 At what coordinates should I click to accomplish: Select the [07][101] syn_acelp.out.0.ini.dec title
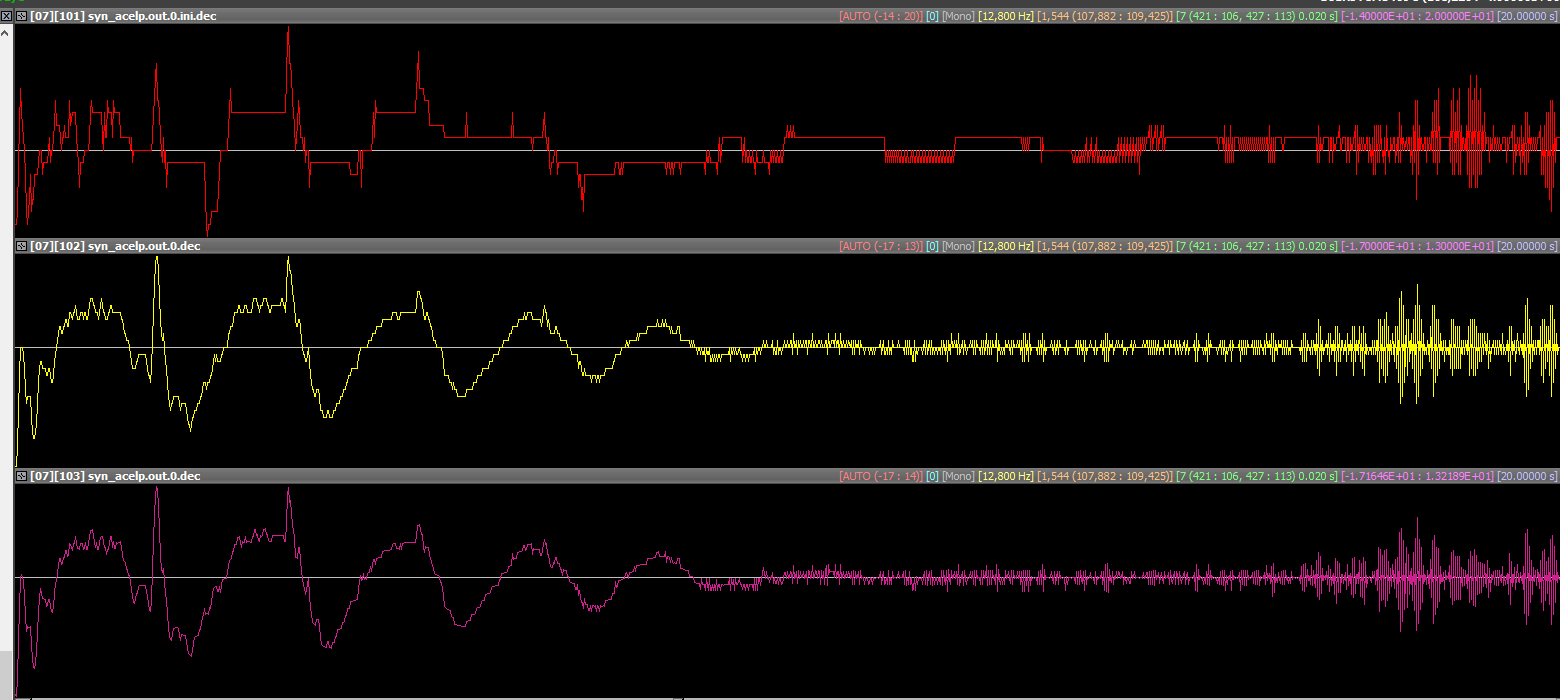pyautogui.click(x=122, y=16)
